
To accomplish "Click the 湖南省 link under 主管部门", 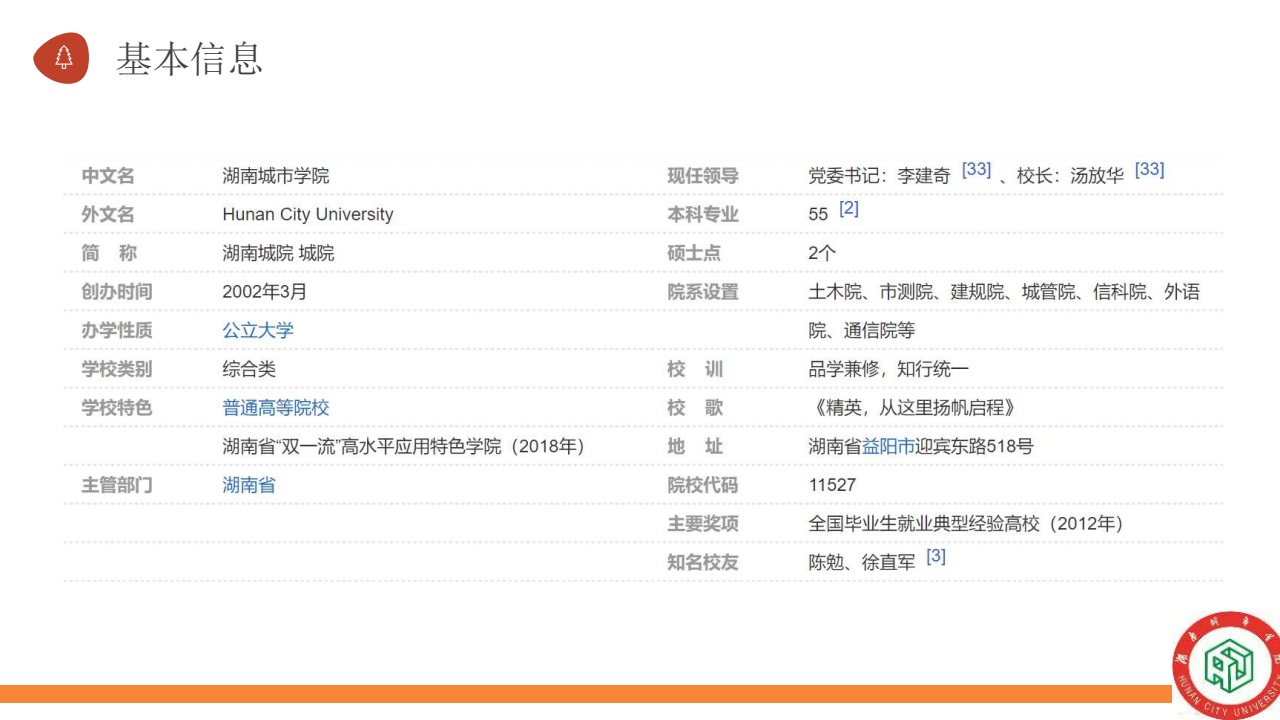I will [248, 486].
